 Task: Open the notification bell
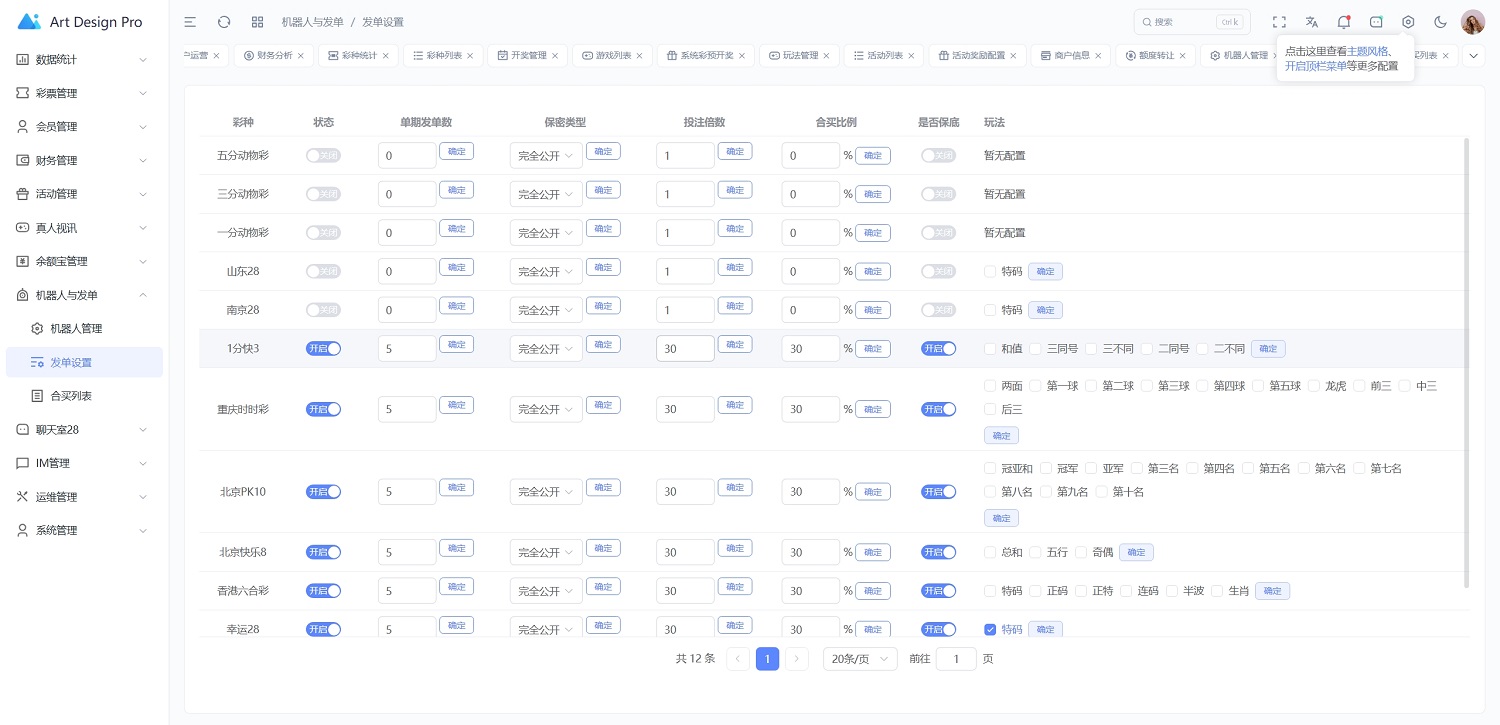point(1343,22)
